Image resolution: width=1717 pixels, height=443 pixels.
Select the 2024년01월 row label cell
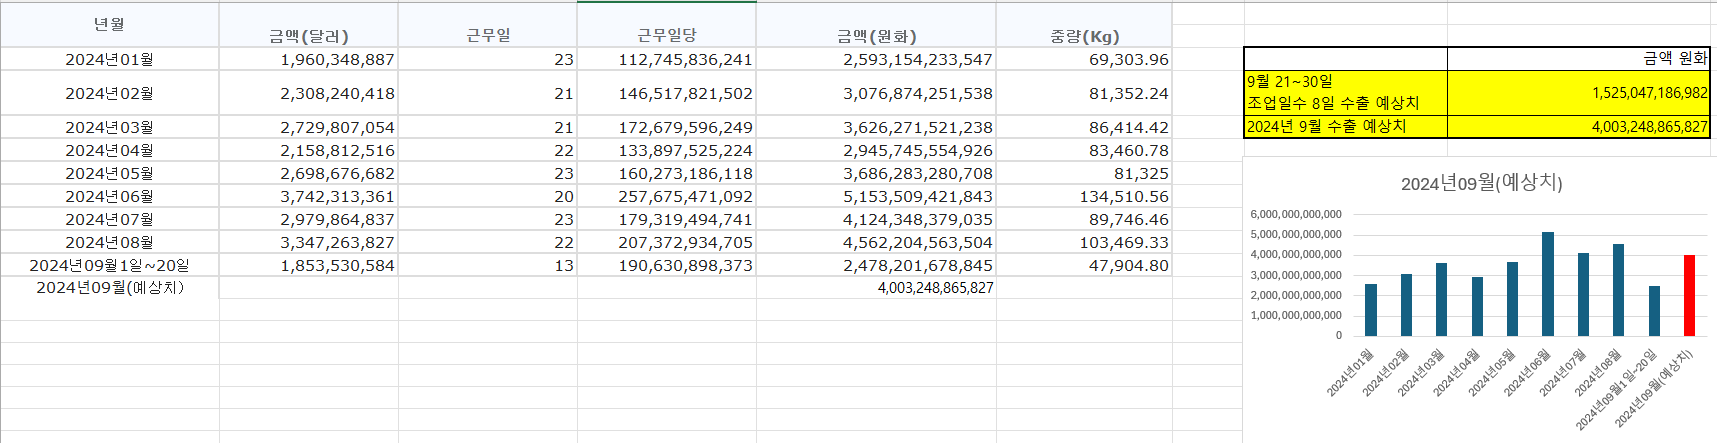pyautogui.click(x=110, y=59)
